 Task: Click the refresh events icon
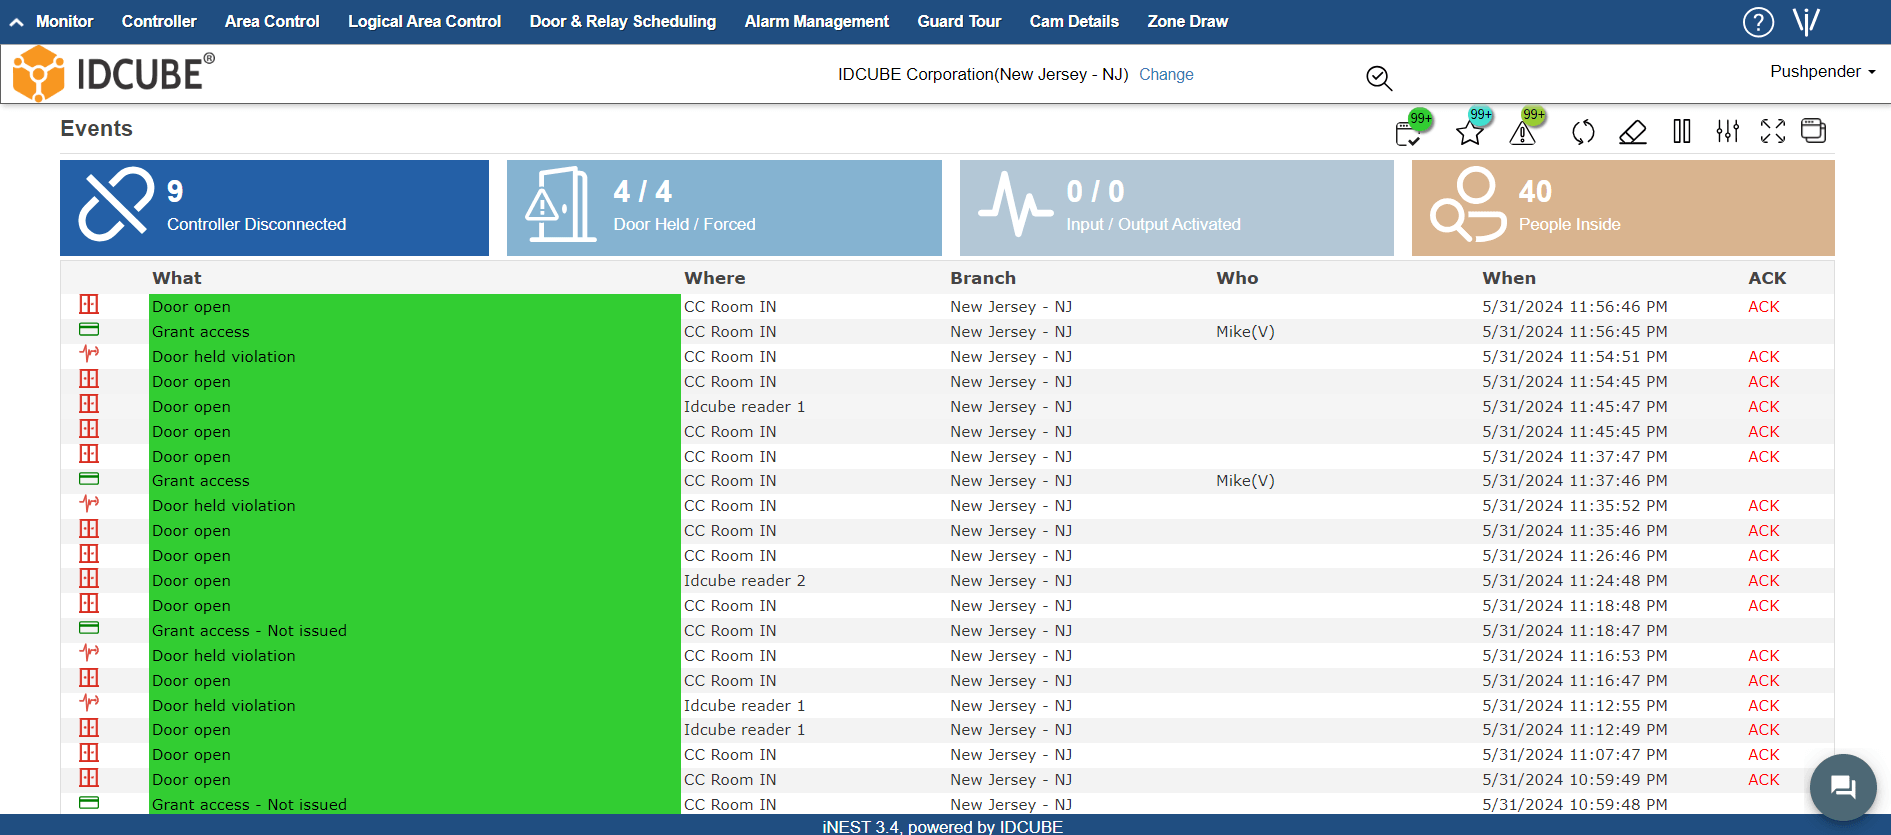[x=1582, y=132]
